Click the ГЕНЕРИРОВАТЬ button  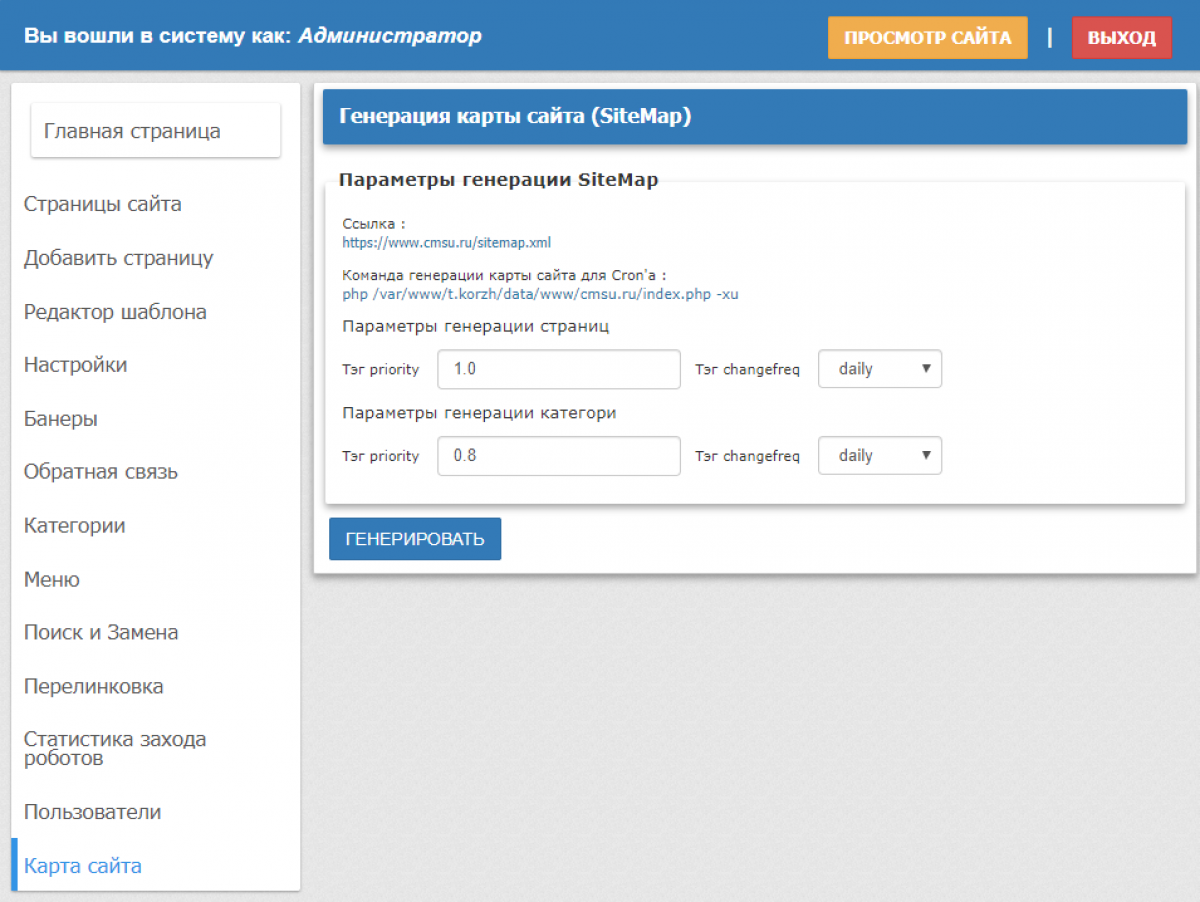[415, 539]
